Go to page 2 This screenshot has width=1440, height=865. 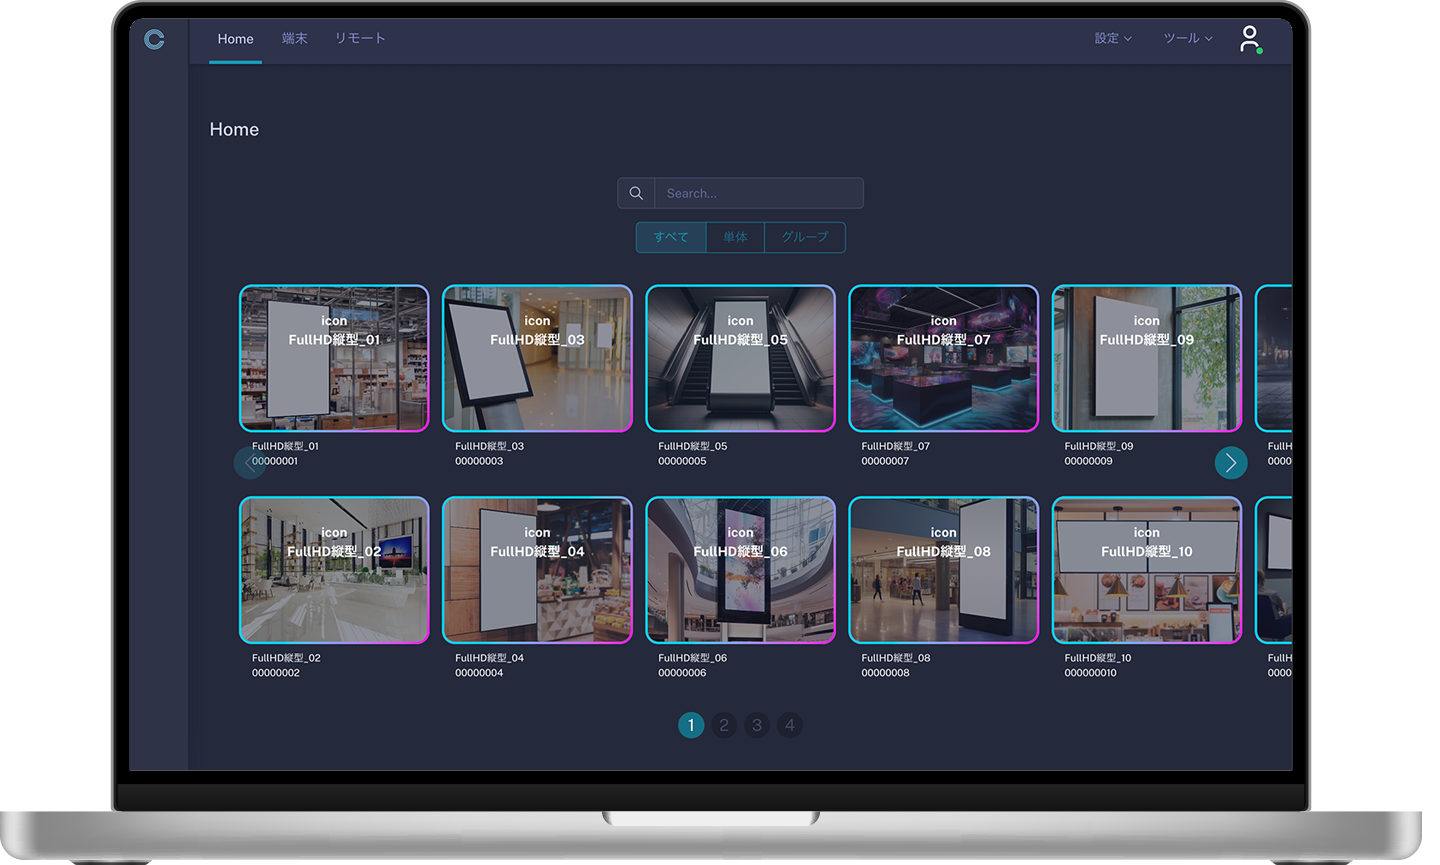point(724,725)
